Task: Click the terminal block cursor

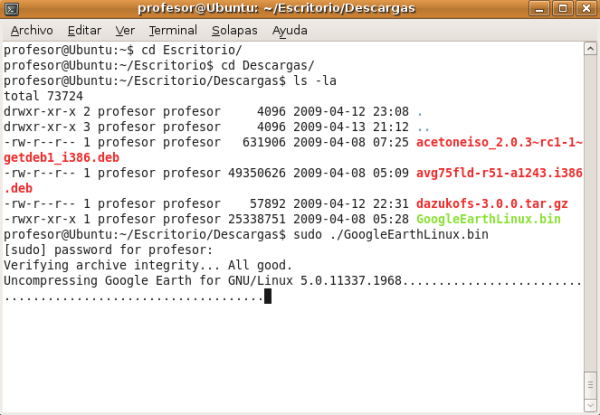Action: pos(268,296)
